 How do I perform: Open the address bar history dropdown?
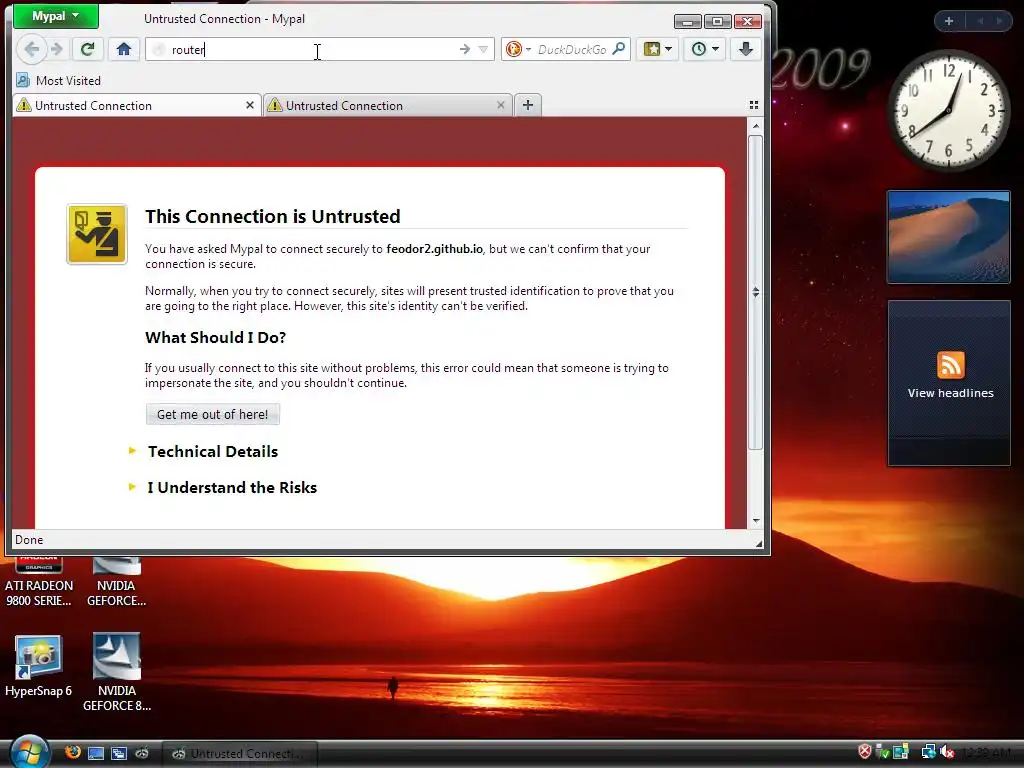coord(483,50)
